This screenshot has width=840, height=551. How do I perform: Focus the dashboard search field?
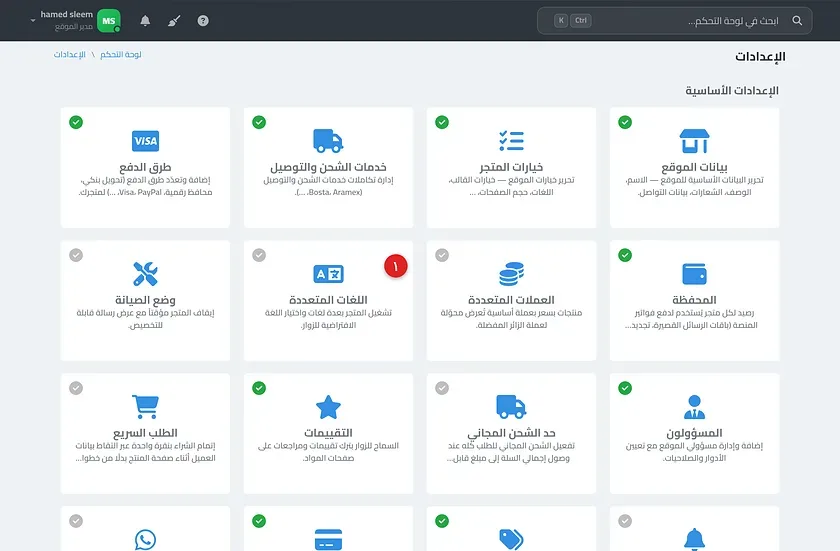(674, 20)
